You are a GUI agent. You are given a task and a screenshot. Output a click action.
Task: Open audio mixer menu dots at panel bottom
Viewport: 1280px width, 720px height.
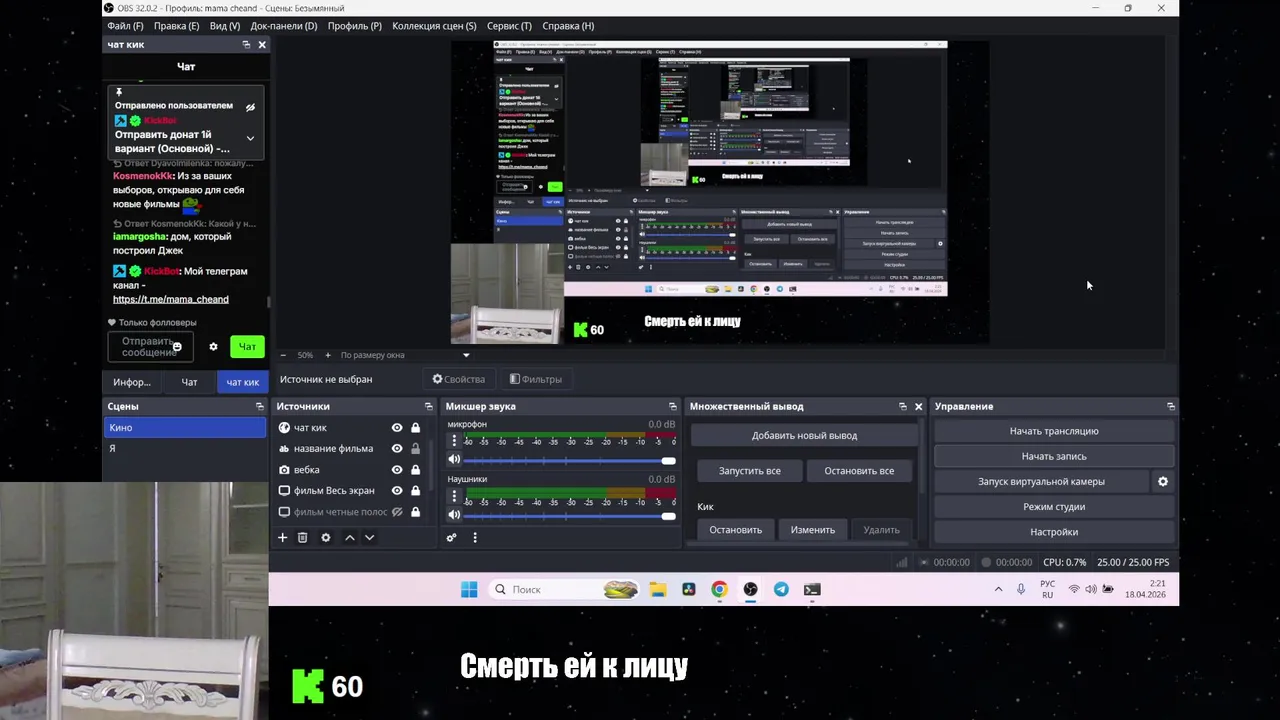tap(475, 538)
